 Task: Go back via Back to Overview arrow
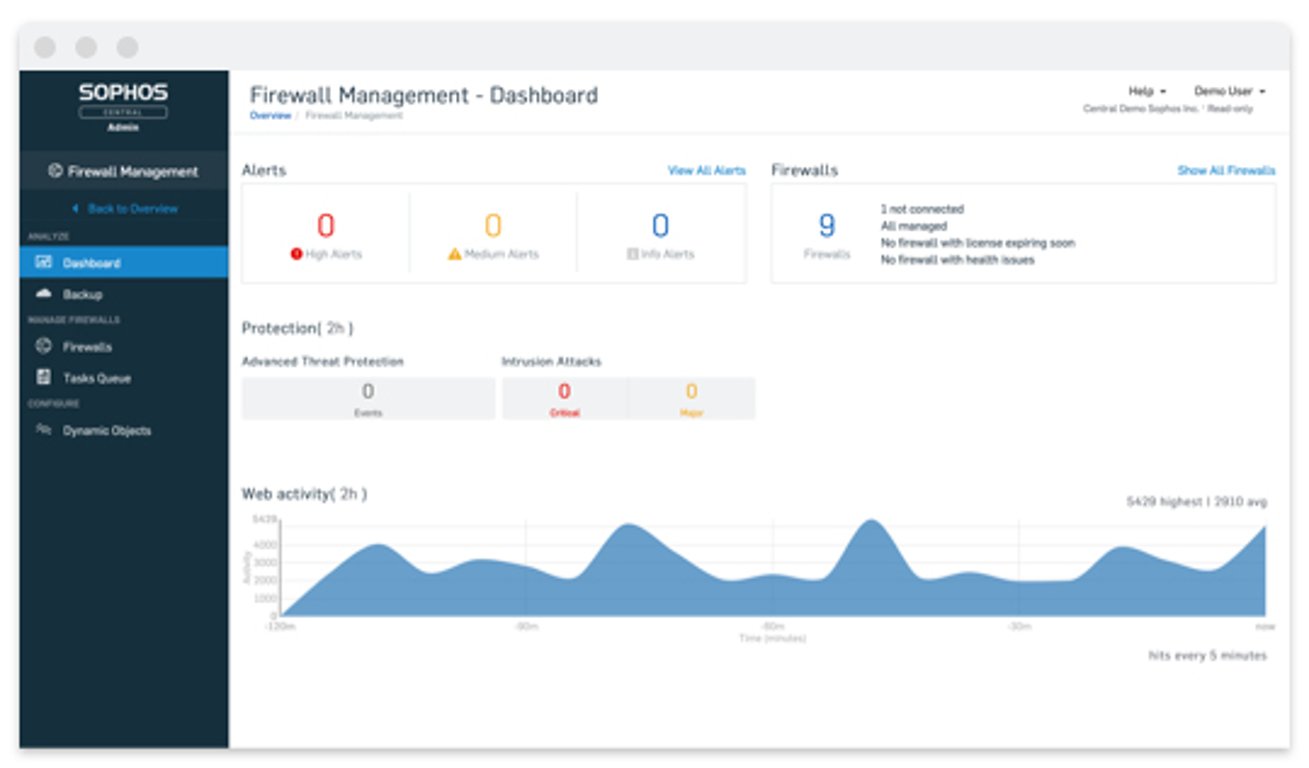click(x=75, y=209)
